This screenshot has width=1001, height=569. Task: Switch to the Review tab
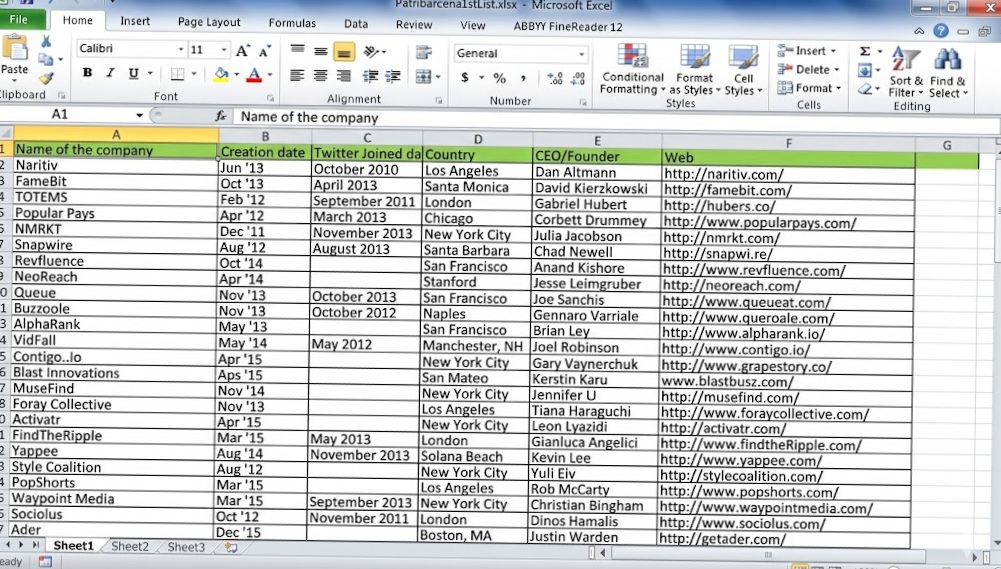(414, 24)
